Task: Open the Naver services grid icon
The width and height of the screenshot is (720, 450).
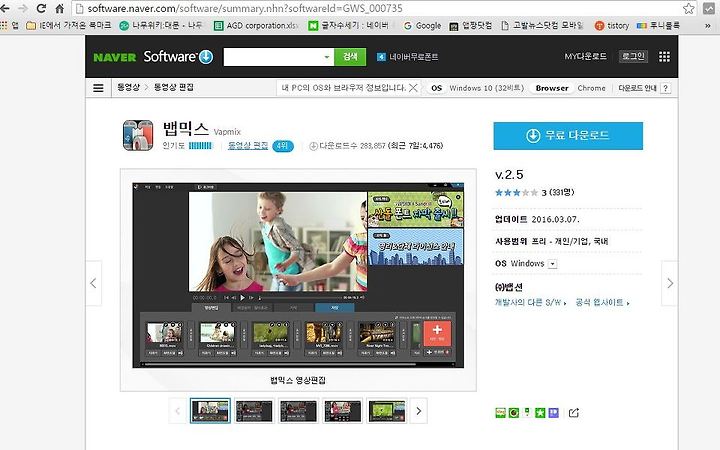Action: [x=664, y=56]
